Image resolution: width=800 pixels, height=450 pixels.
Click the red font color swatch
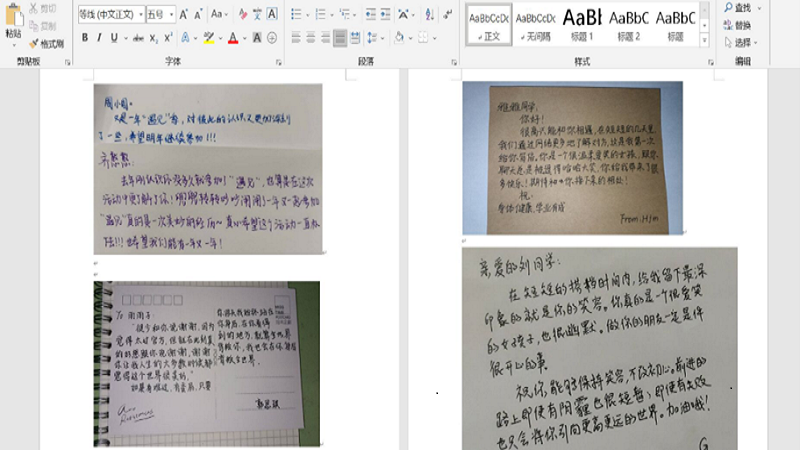point(232,38)
